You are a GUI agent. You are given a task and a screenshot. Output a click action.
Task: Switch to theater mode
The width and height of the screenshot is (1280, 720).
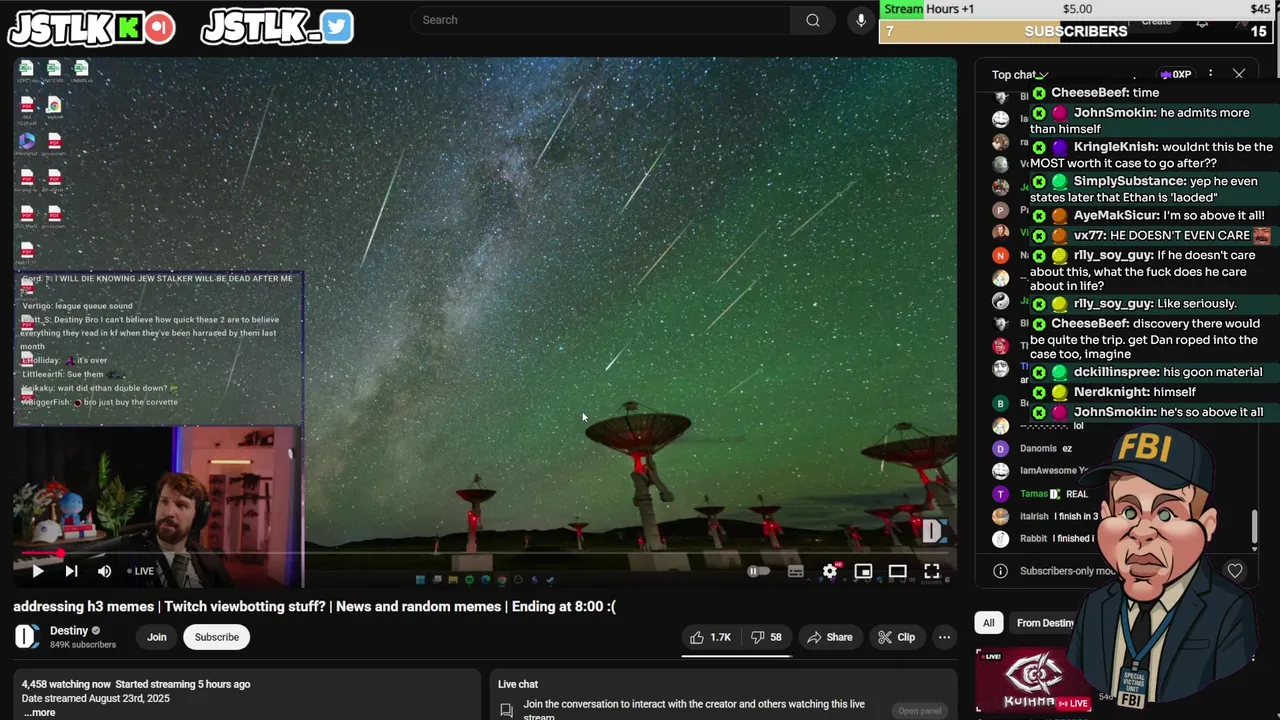pos(897,571)
